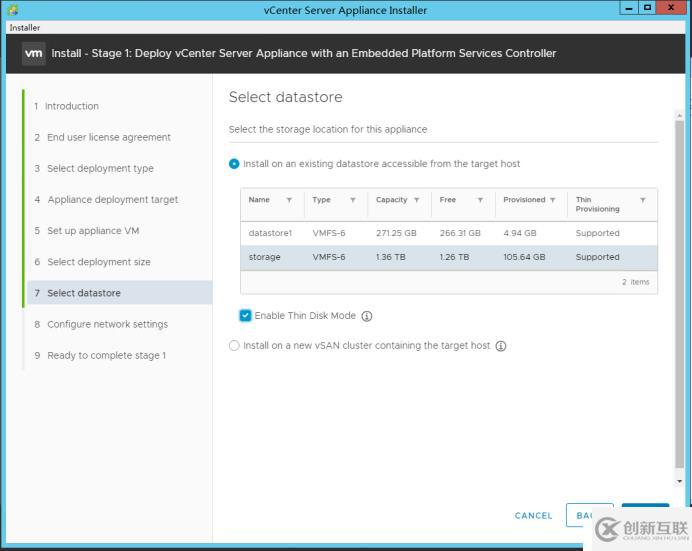Select Install on a new vSAN cluster radio
This screenshot has width=692, height=551.
(234, 345)
